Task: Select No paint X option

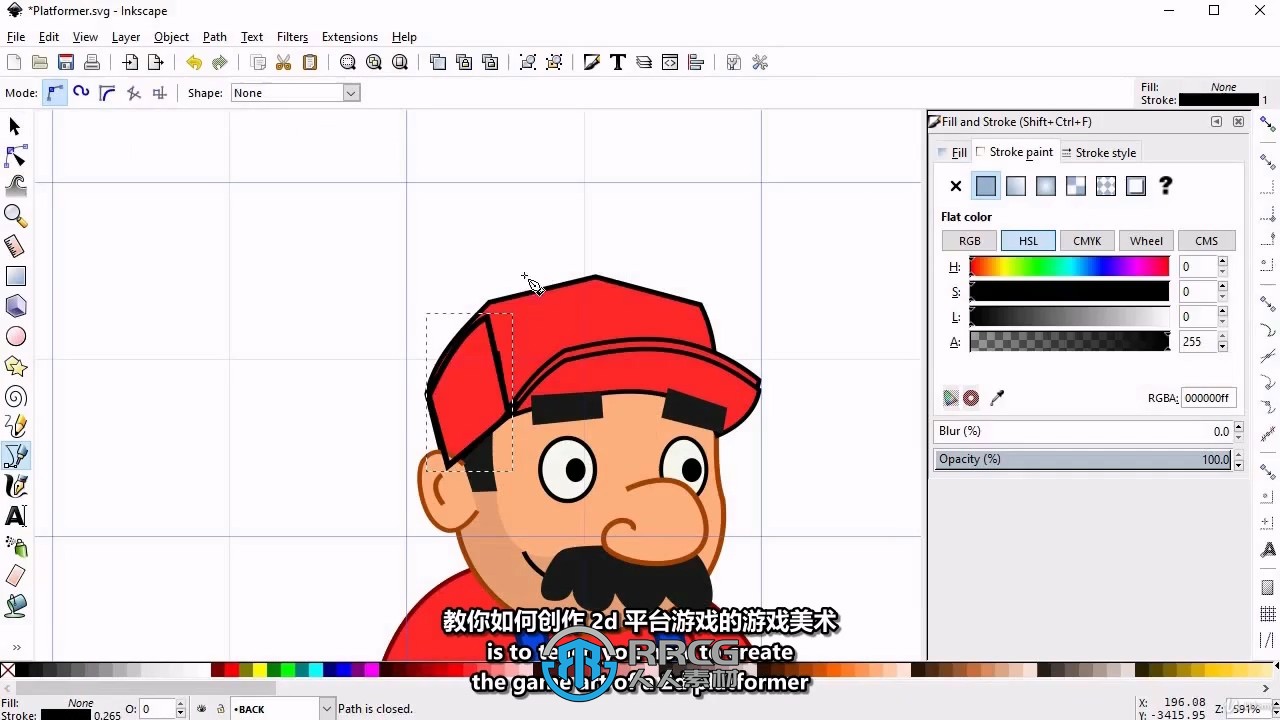Action: 955,186
